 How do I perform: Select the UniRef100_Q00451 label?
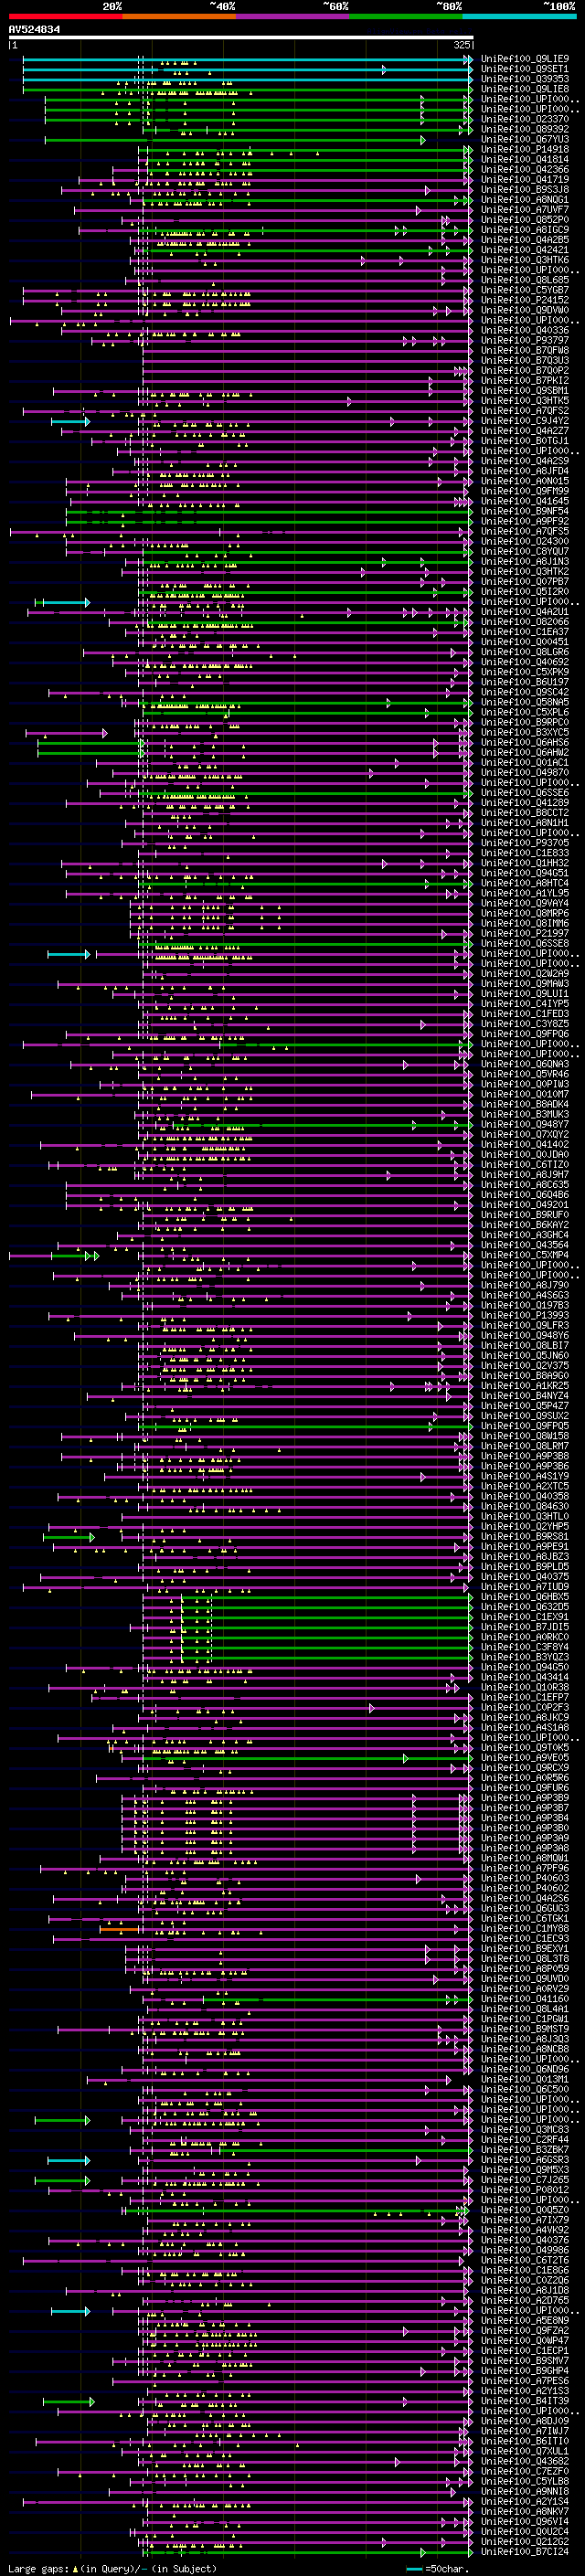tap(525, 642)
